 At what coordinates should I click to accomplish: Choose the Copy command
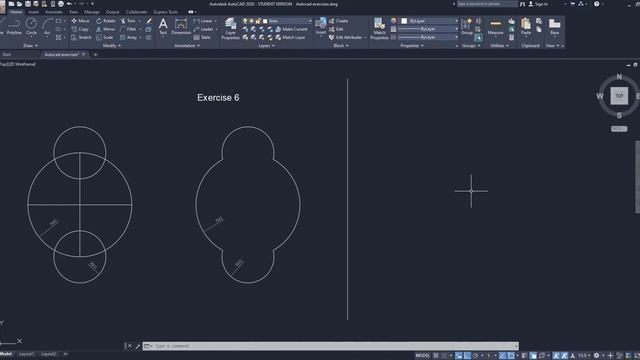[80, 29]
